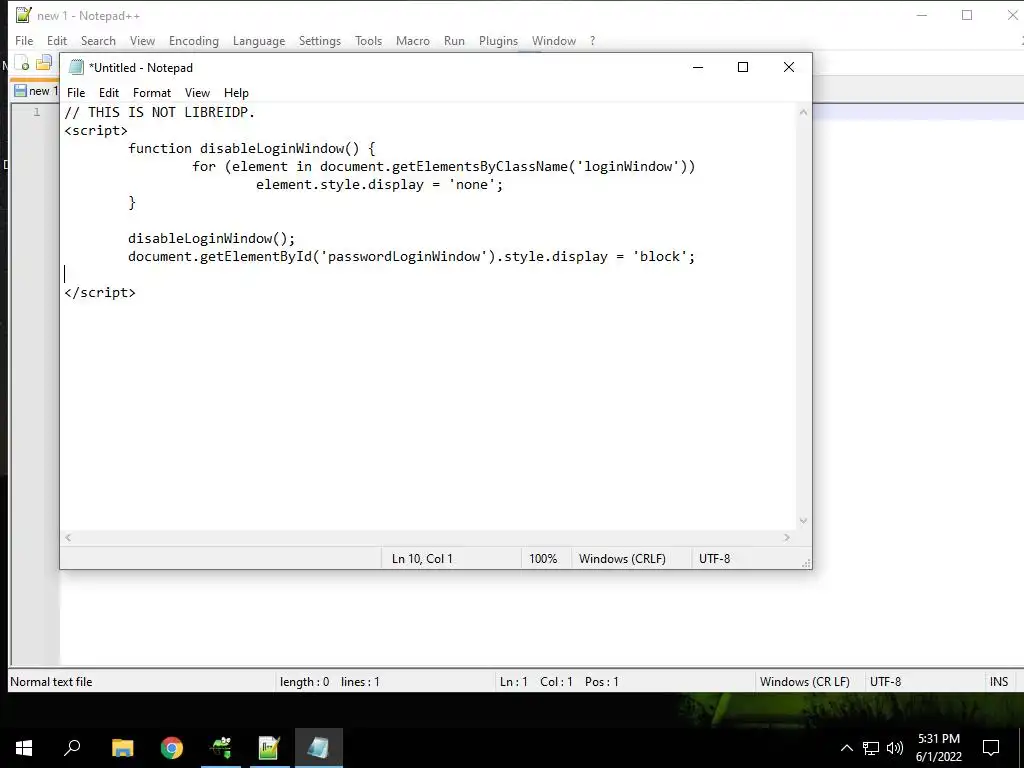Click the 'disableLoginWindow();' call line
The height and width of the screenshot is (768, 1024).
click(212, 238)
